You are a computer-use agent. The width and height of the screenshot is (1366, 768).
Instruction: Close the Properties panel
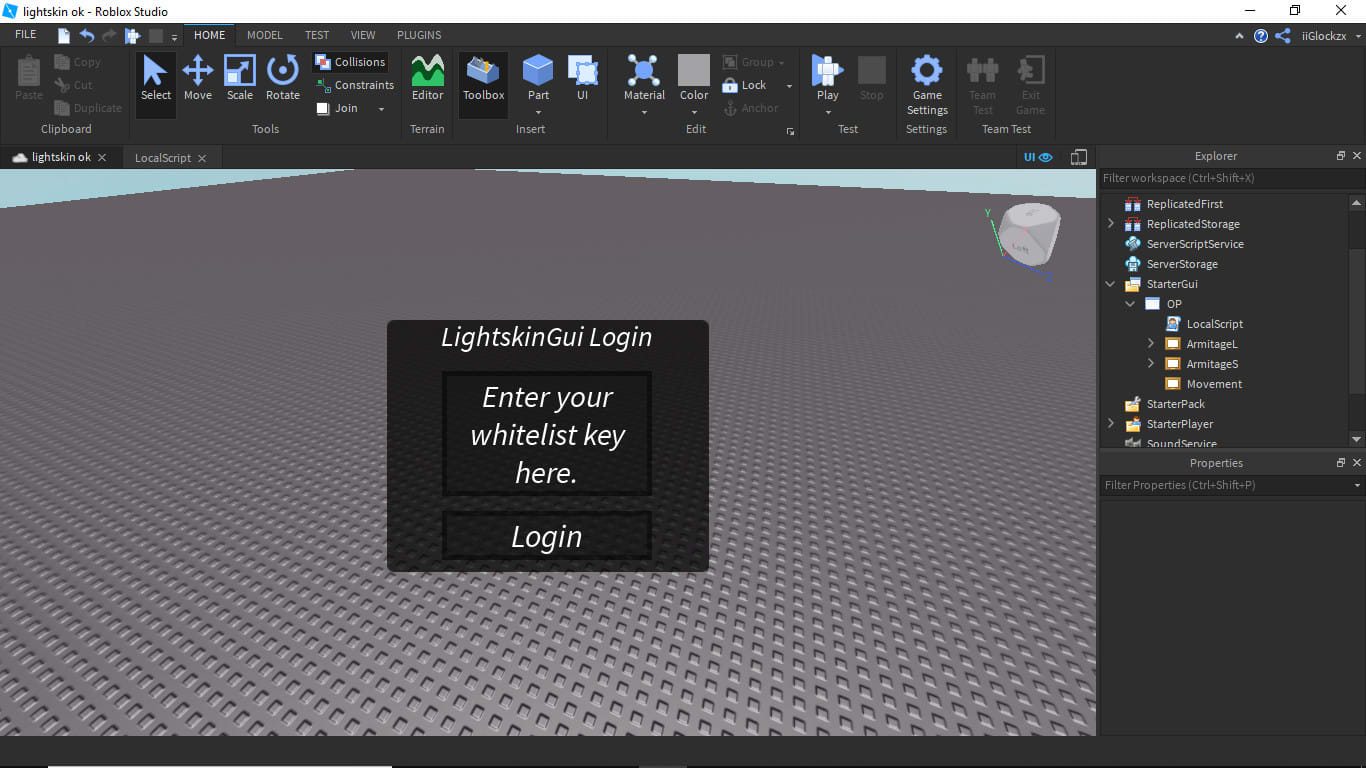tap(1357, 463)
